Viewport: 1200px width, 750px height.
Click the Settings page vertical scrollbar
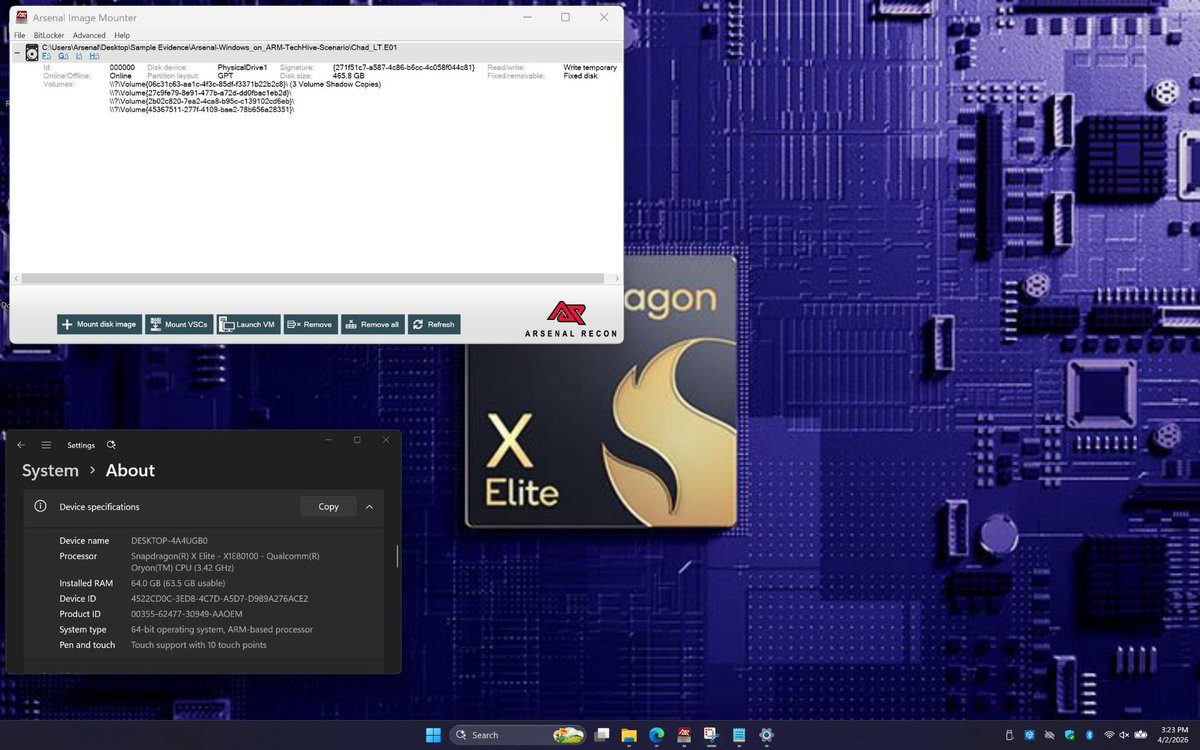pos(397,557)
